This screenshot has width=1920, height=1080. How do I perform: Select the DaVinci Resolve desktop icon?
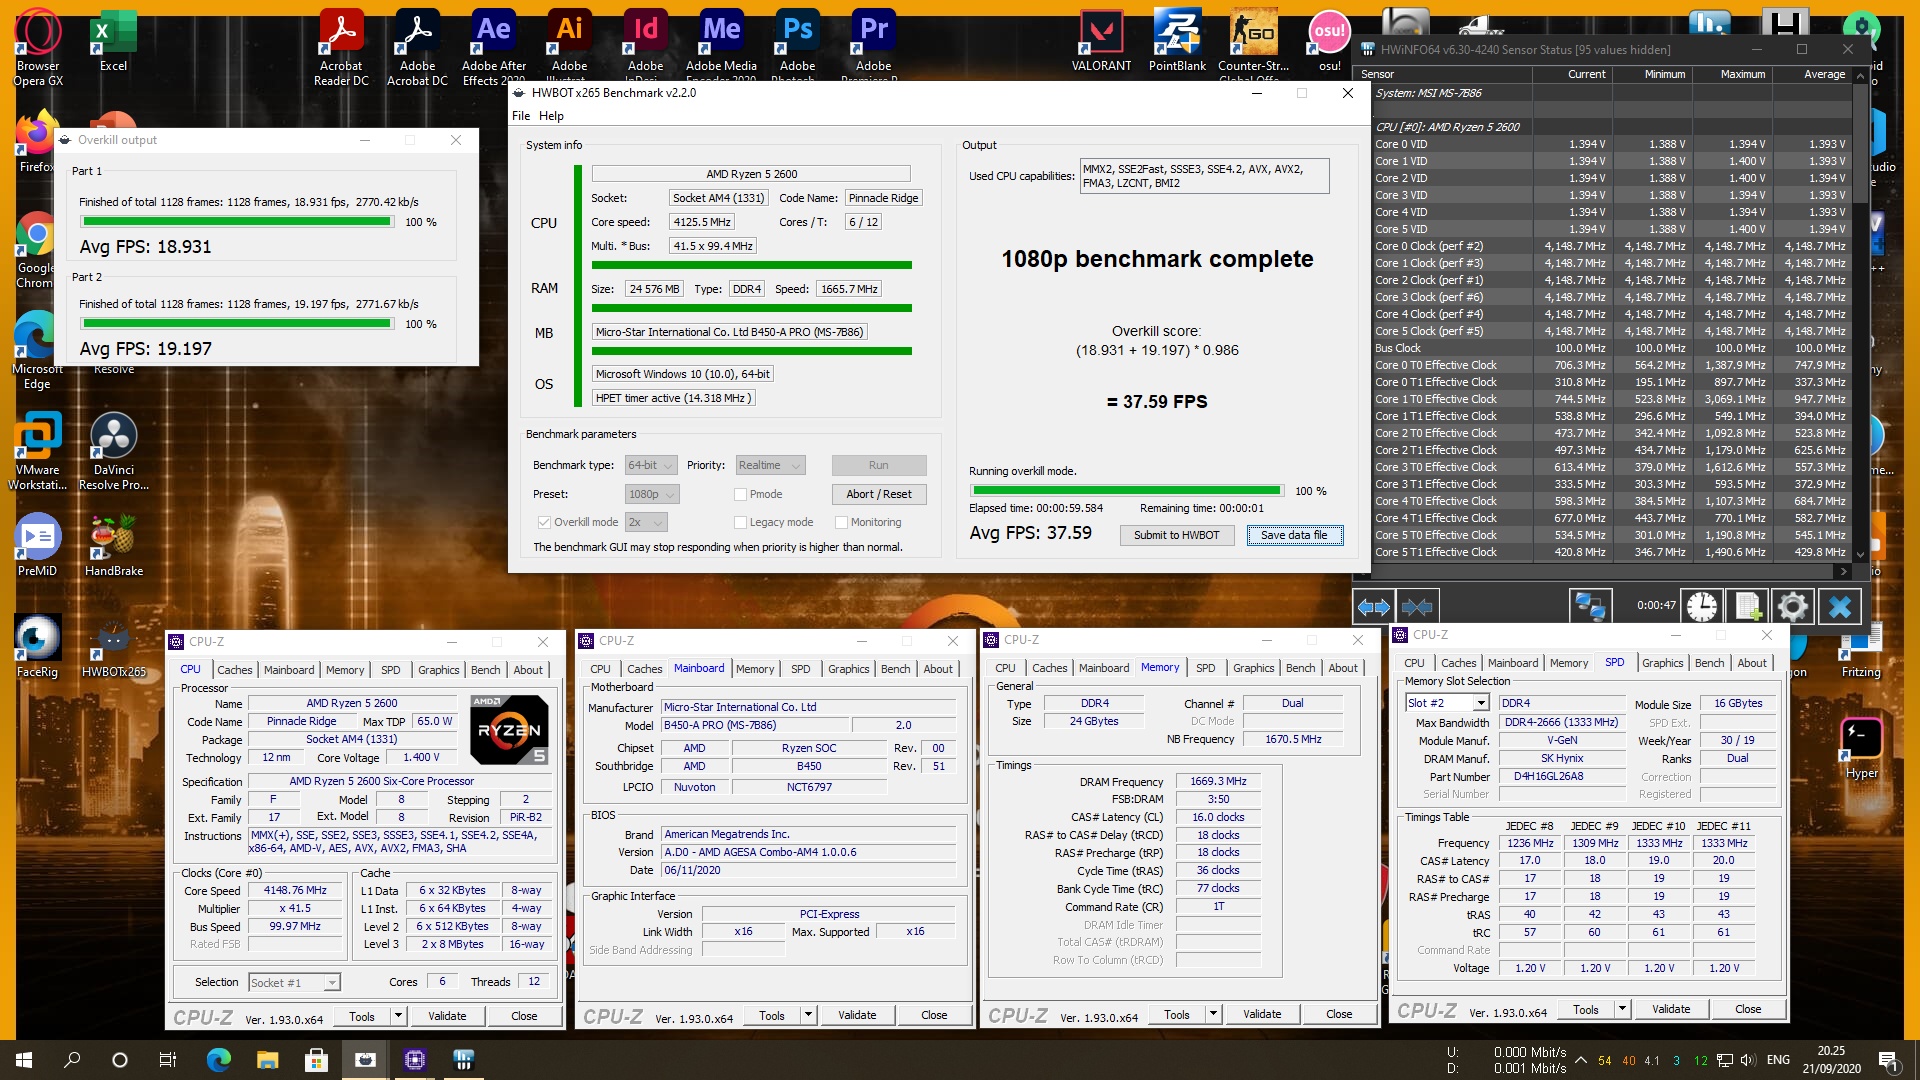[113, 451]
